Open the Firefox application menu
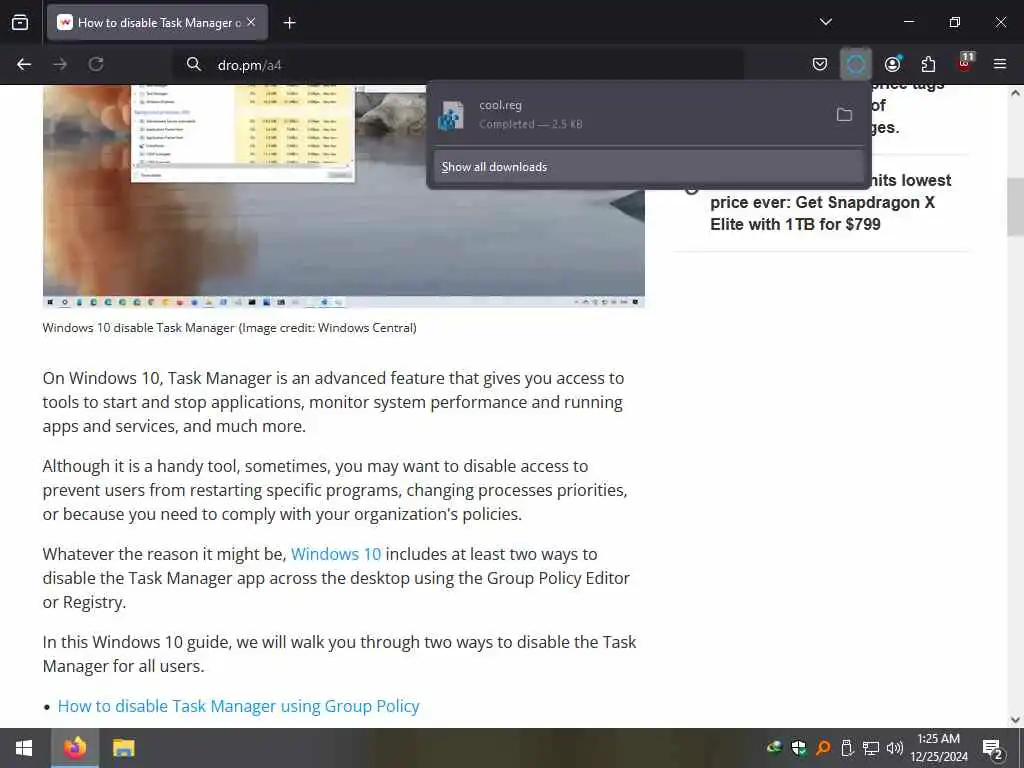The width and height of the screenshot is (1024, 768). (1000, 64)
